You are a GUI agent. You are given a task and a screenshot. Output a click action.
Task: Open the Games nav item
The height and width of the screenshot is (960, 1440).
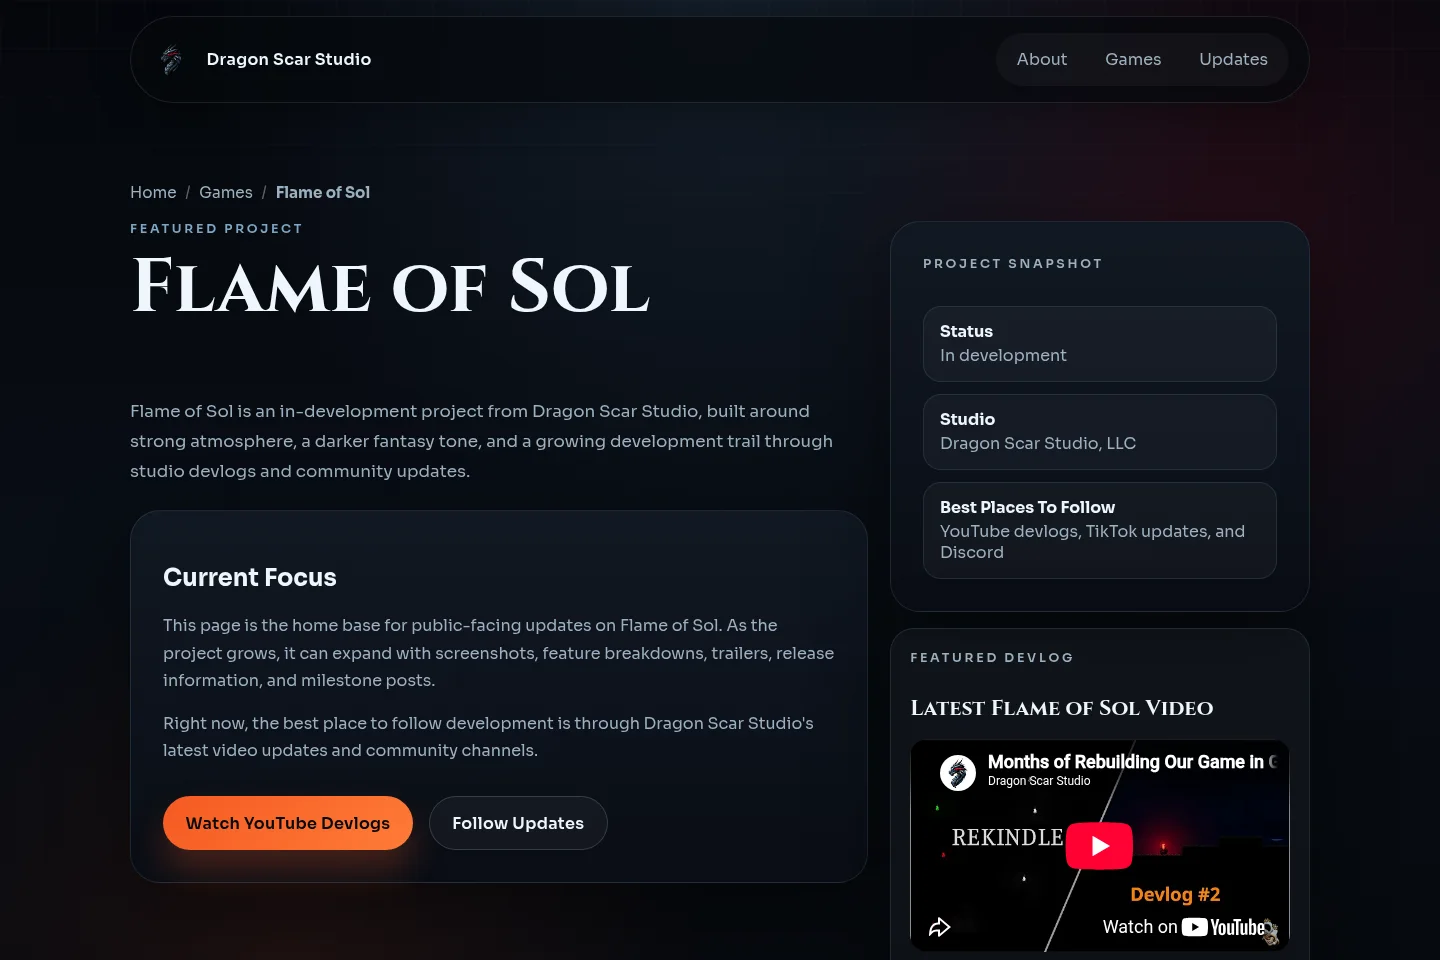(1133, 59)
